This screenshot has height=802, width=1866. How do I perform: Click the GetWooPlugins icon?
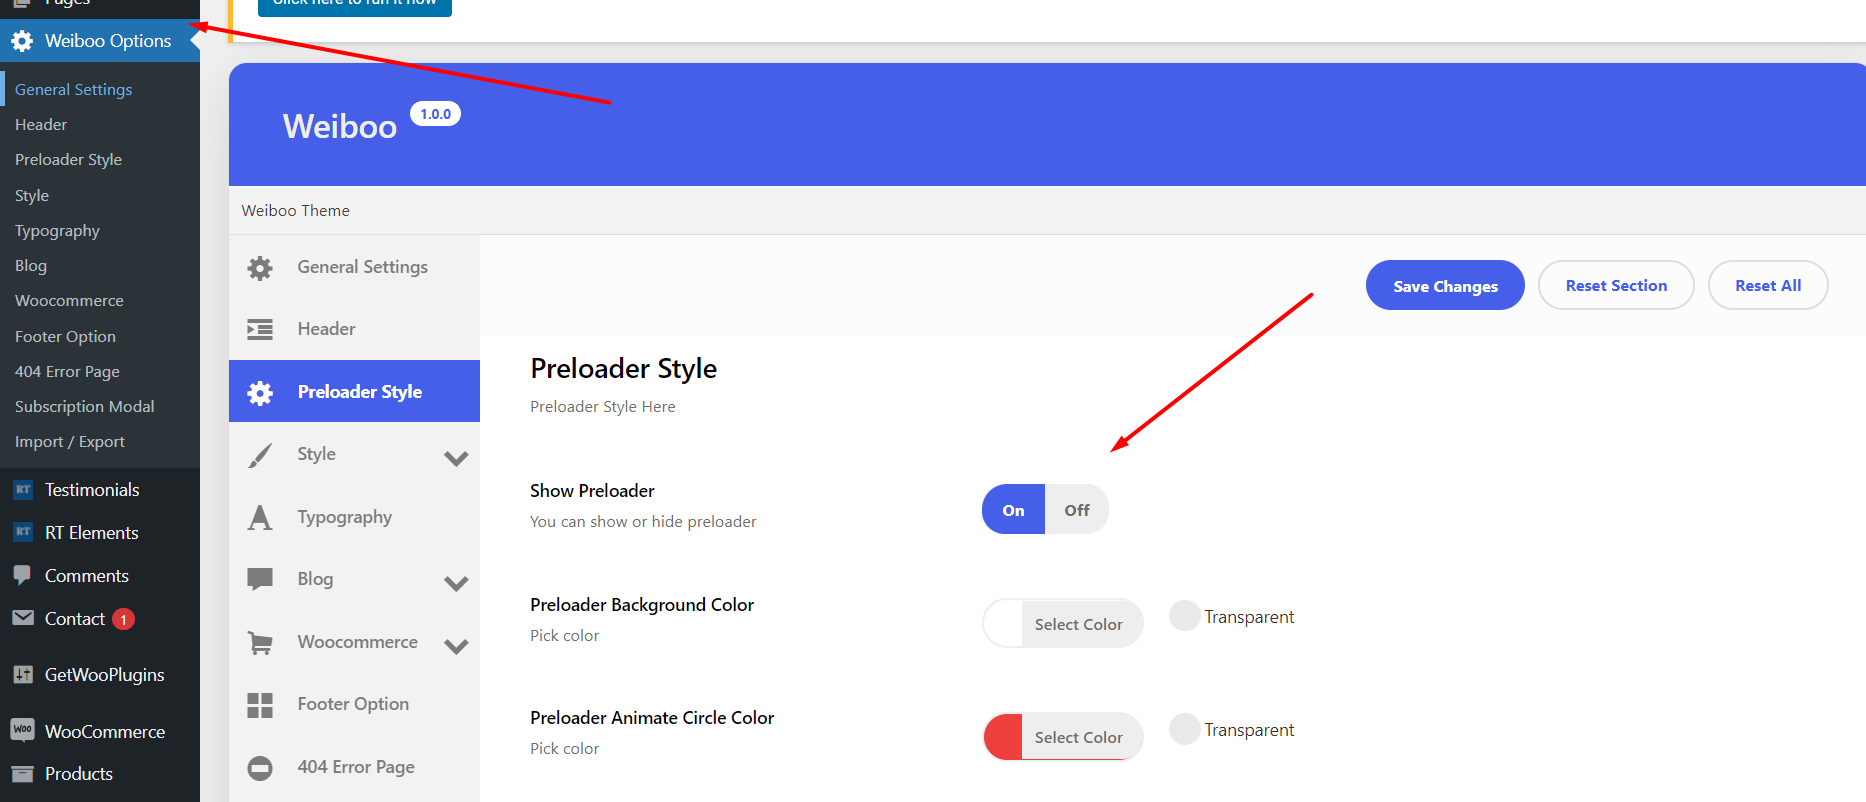(23, 675)
